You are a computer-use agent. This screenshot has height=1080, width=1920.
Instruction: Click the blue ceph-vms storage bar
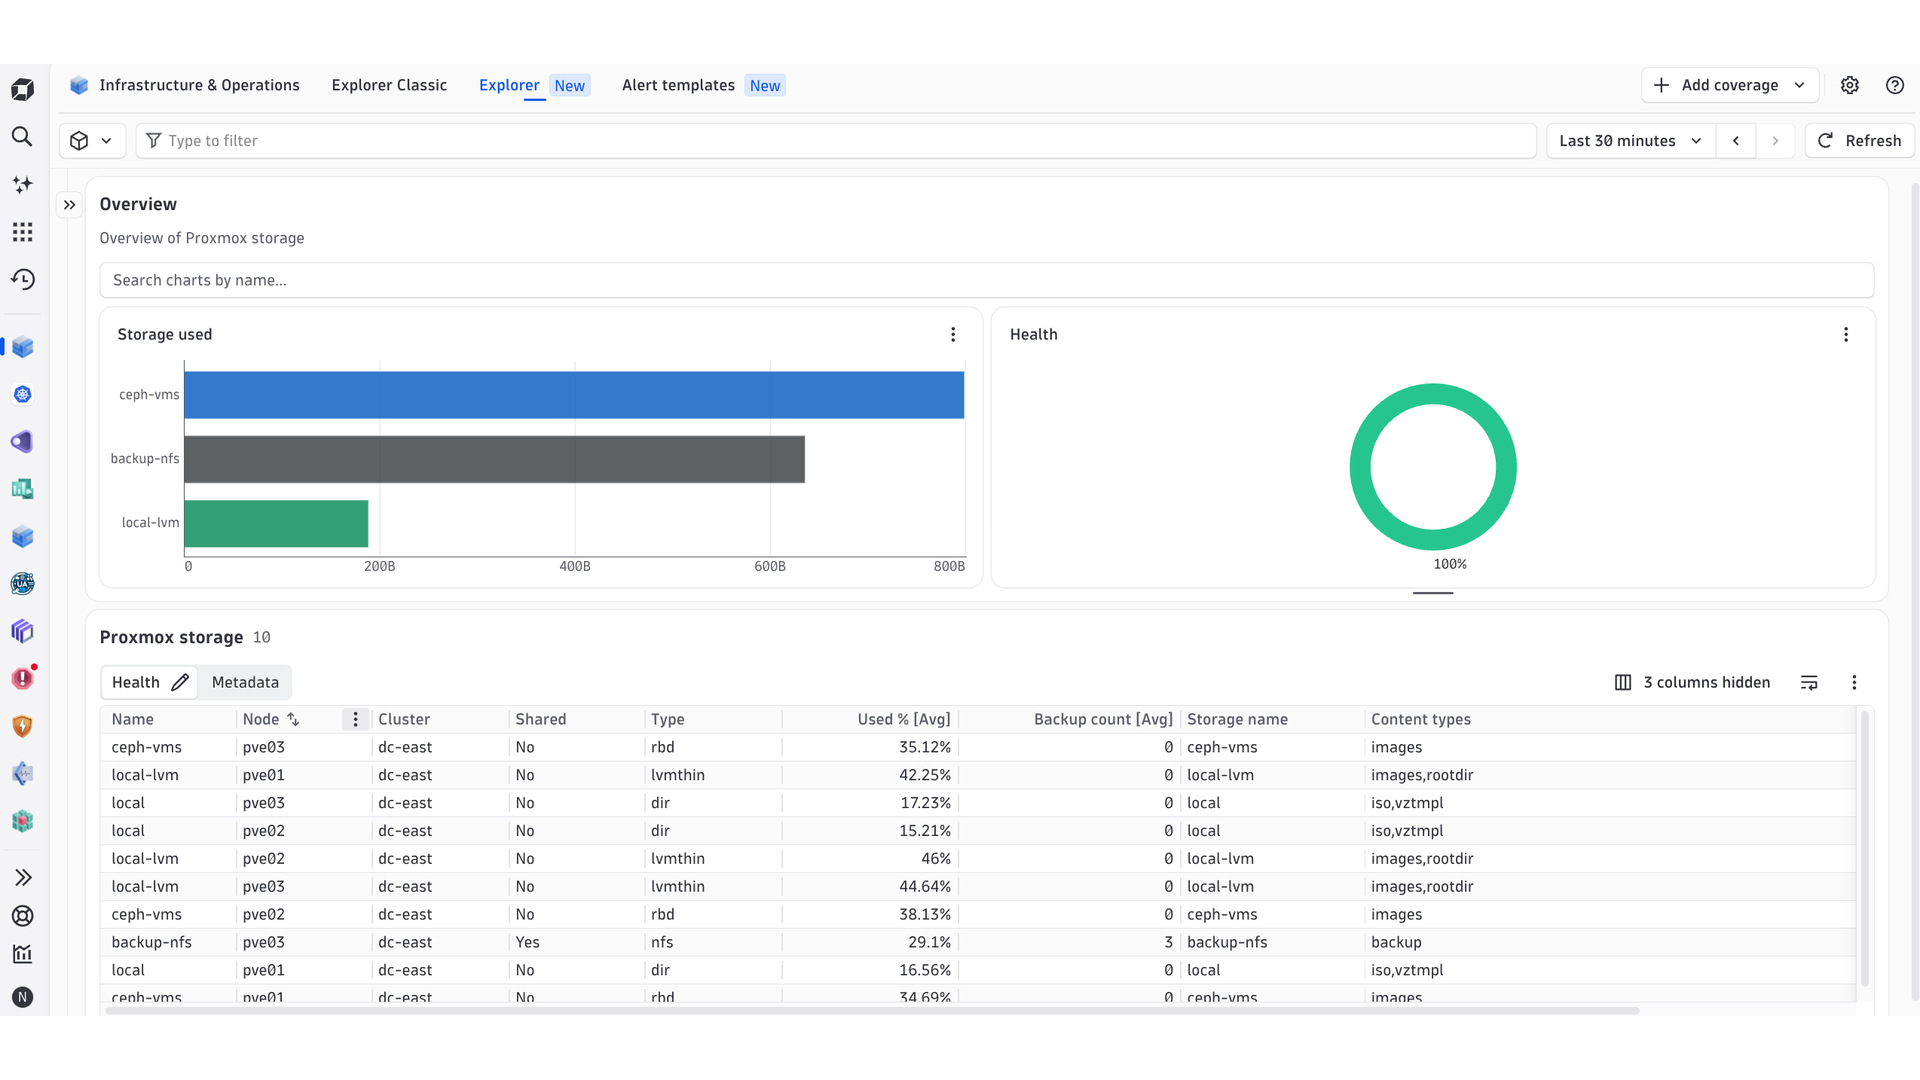[x=574, y=395]
